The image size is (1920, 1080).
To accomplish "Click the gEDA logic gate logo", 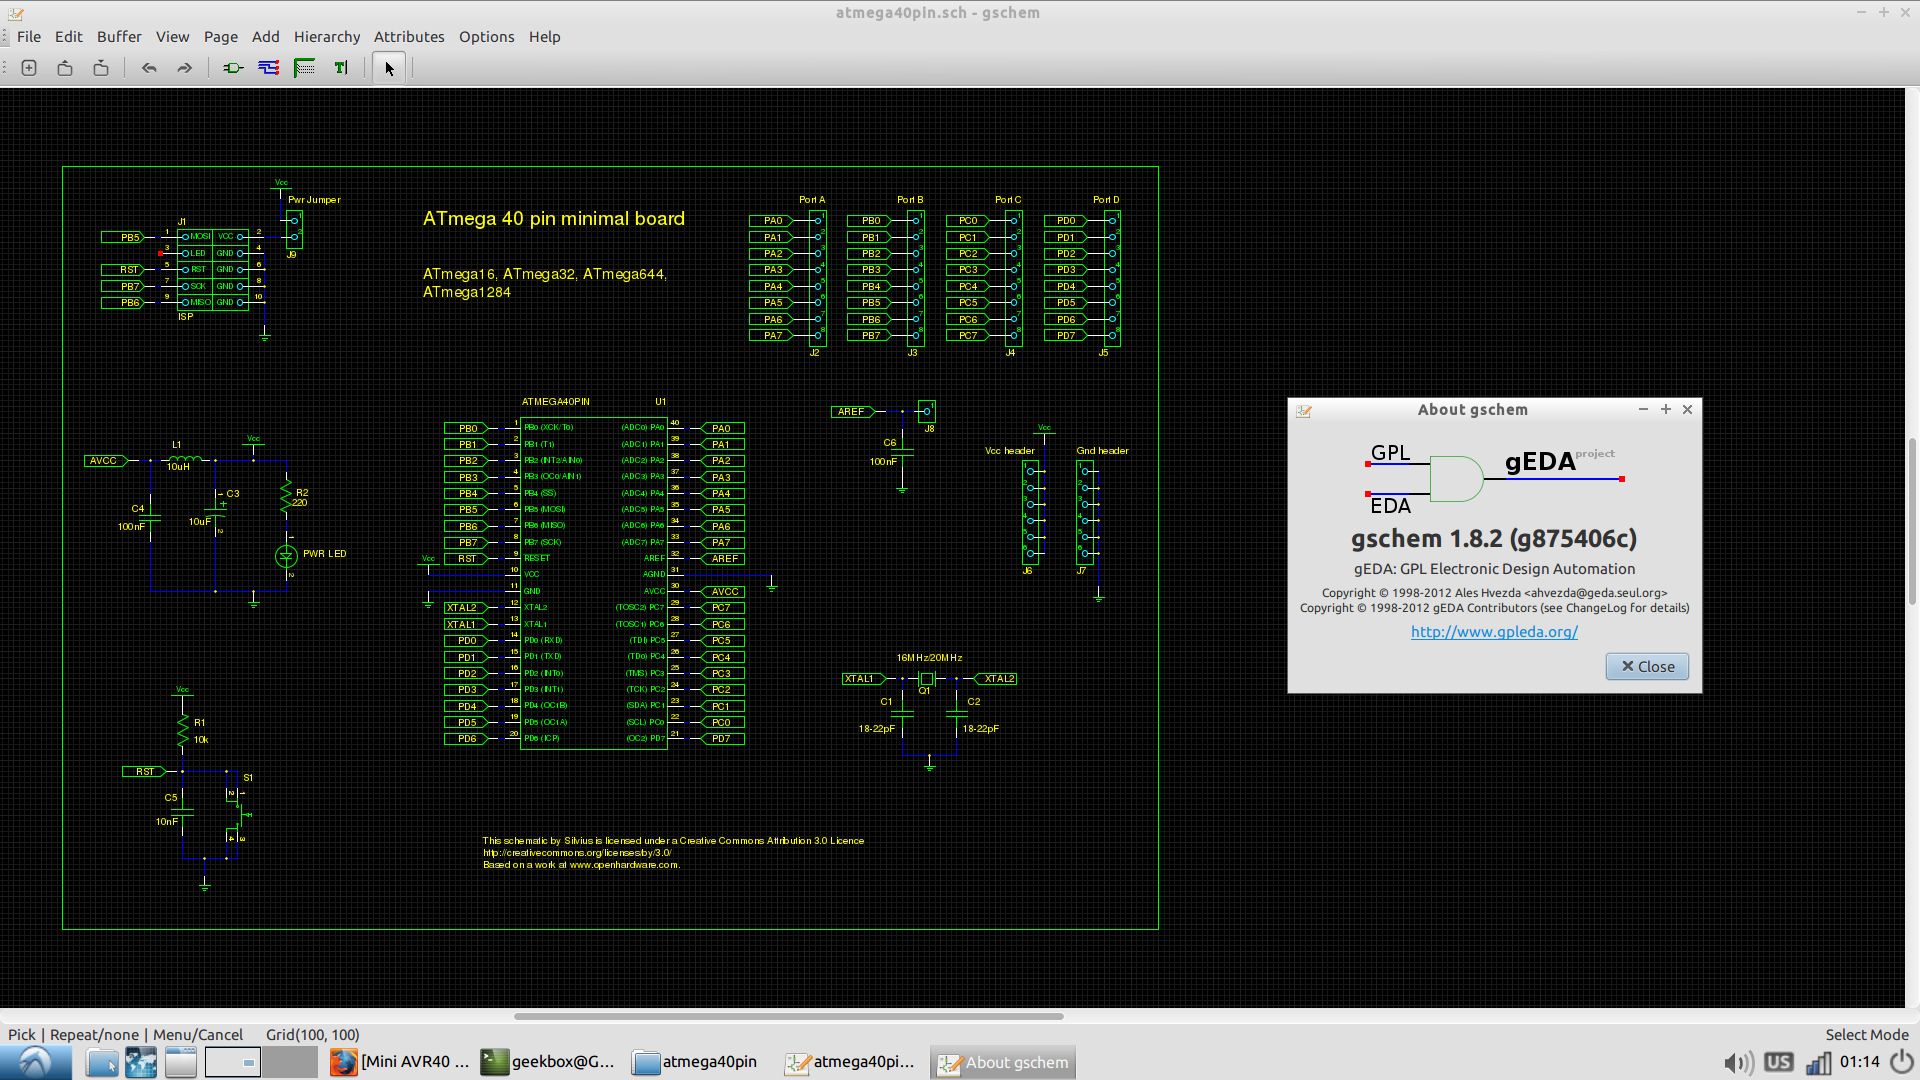I will tap(1493, 477).
